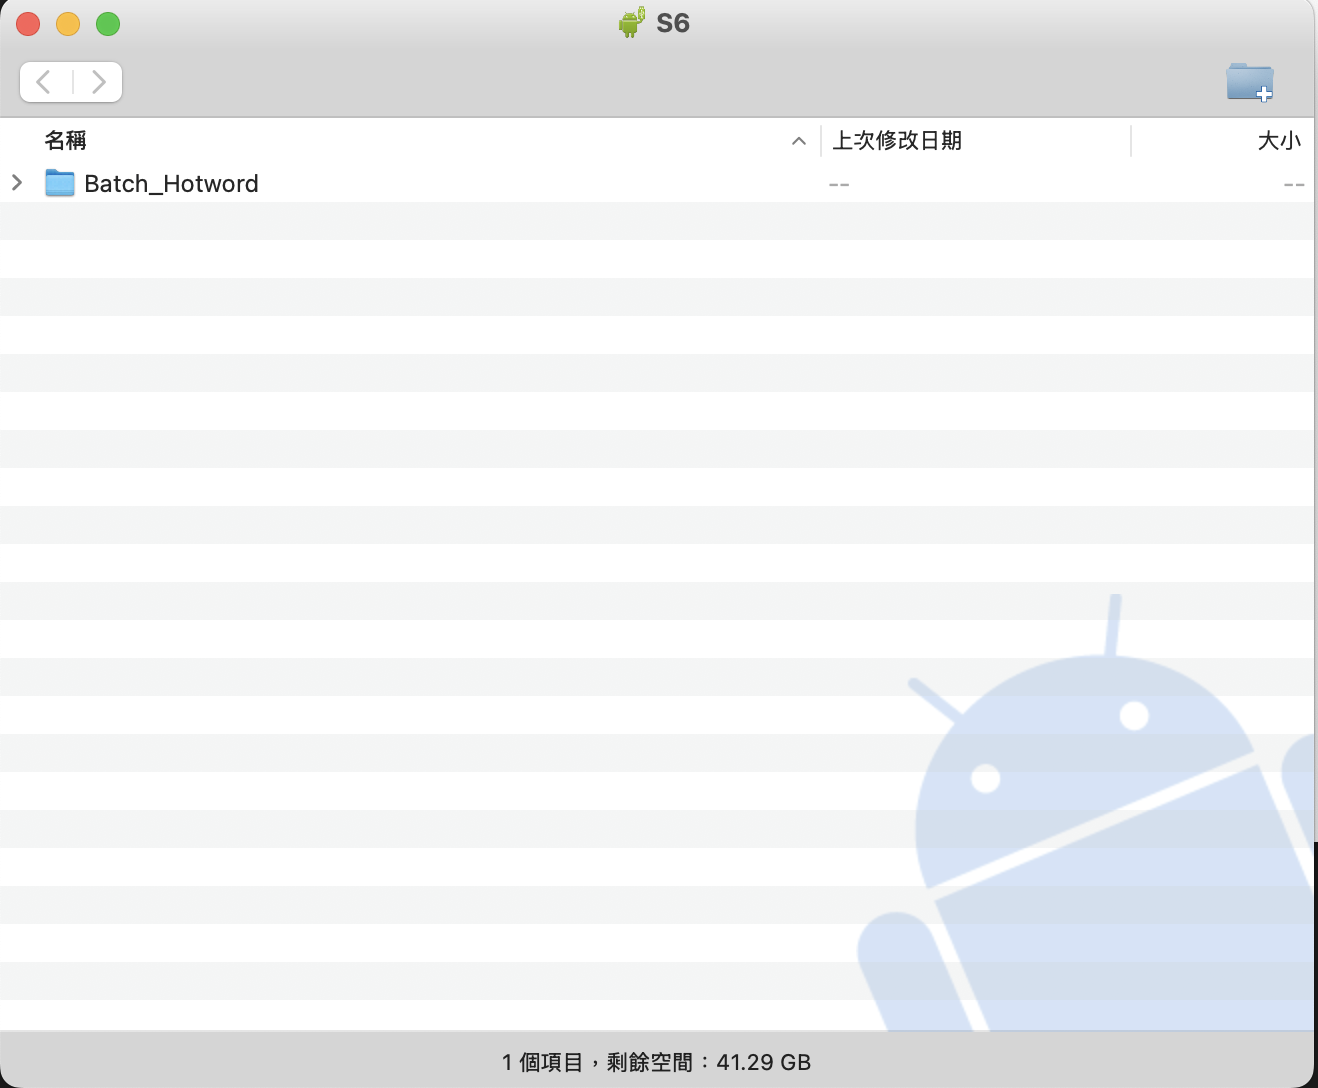
Task: Toggle sort direction arrow in 名稱 column
Action: [799, 141]
